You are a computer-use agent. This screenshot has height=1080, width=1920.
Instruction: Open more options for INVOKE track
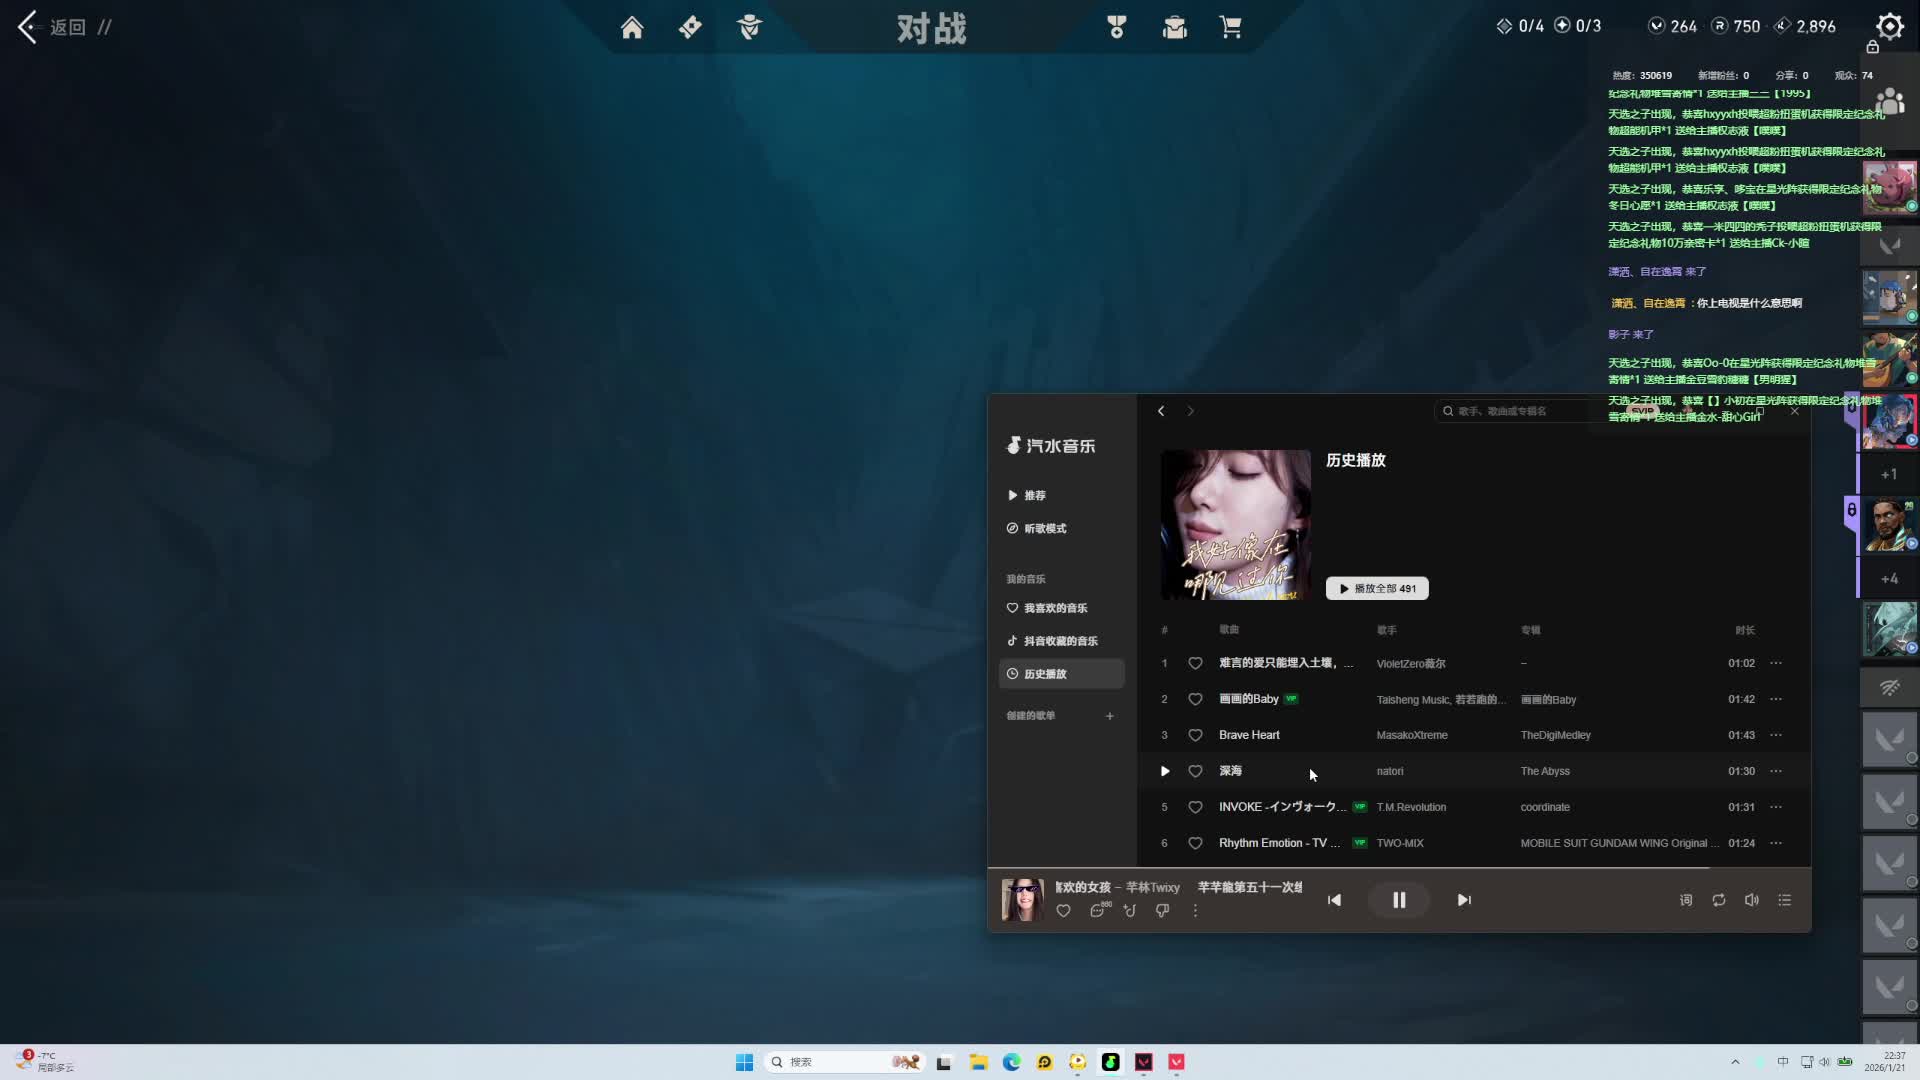[x=1776, y=807]
